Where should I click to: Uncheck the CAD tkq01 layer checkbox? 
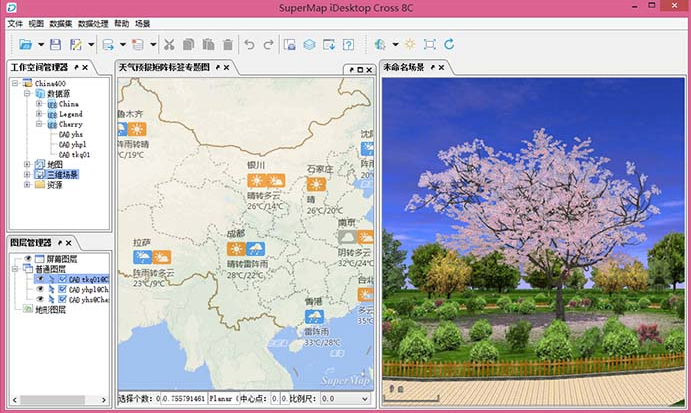click(x=63, y=279)
